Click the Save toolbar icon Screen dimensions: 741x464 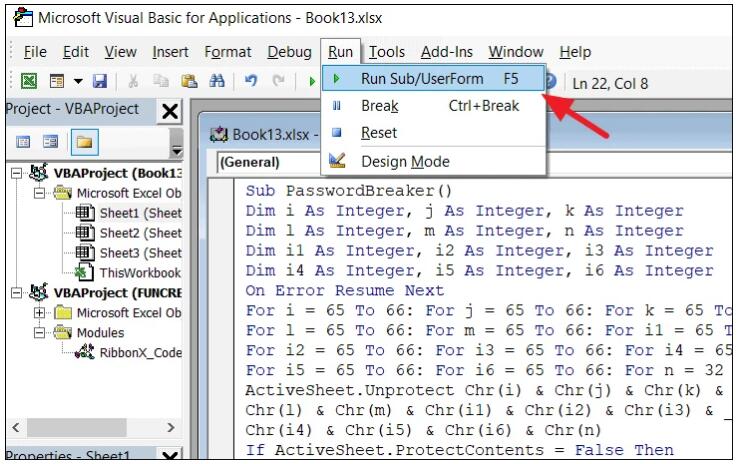tap(100, 81)
